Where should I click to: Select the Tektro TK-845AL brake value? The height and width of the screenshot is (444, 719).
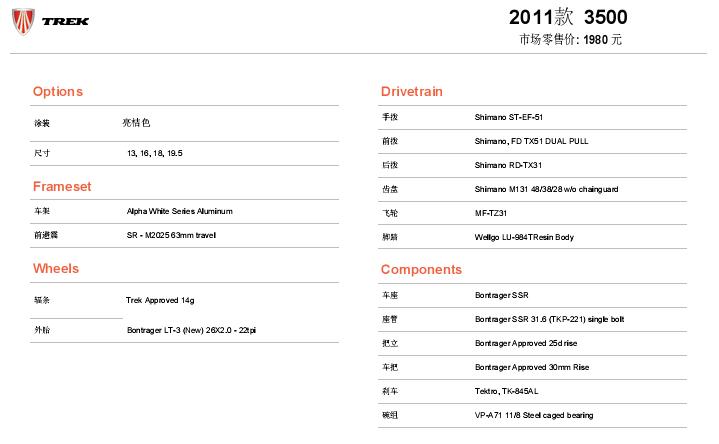507,391
